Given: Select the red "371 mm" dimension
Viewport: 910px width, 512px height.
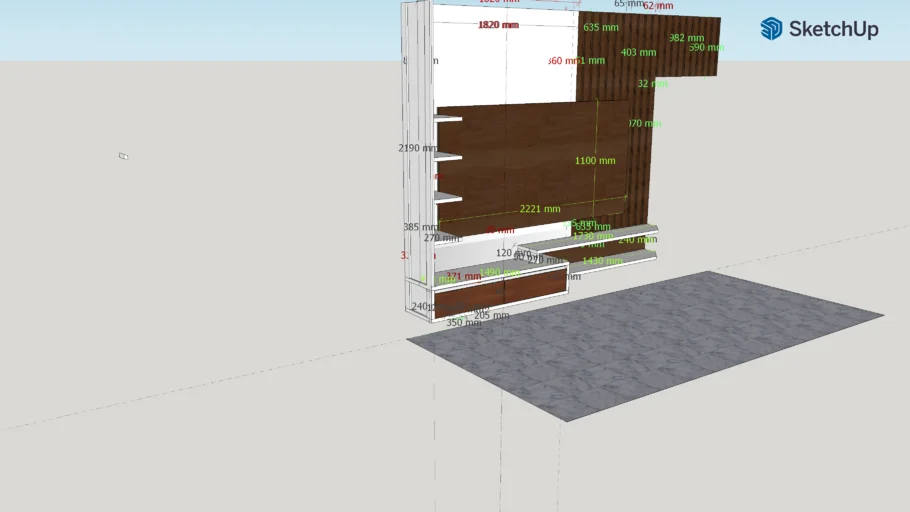Looking at the screenshot, I should (x=463, y=276).
